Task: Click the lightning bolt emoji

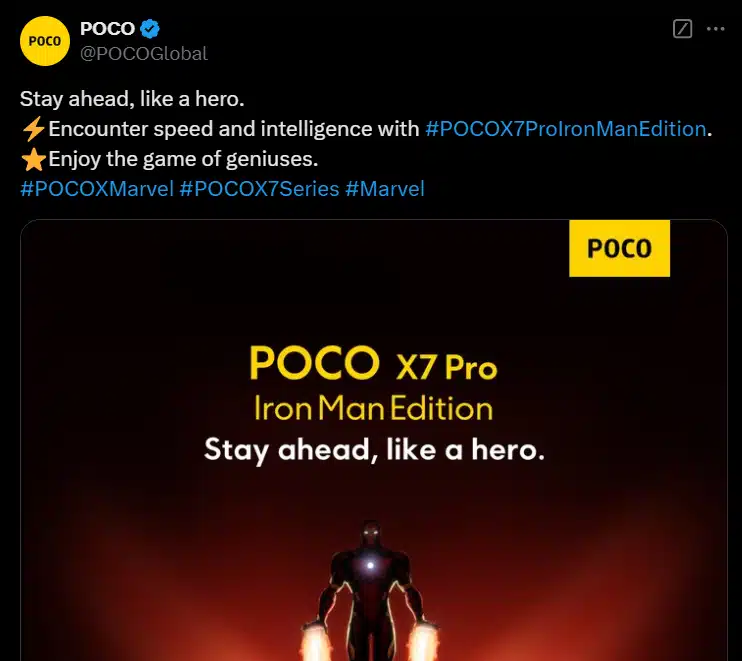Action: coord(34,129)
